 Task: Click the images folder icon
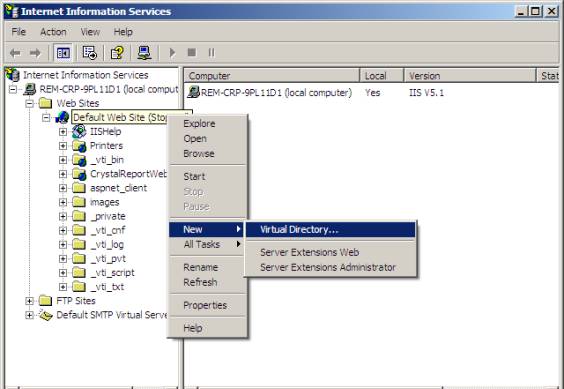79,202
